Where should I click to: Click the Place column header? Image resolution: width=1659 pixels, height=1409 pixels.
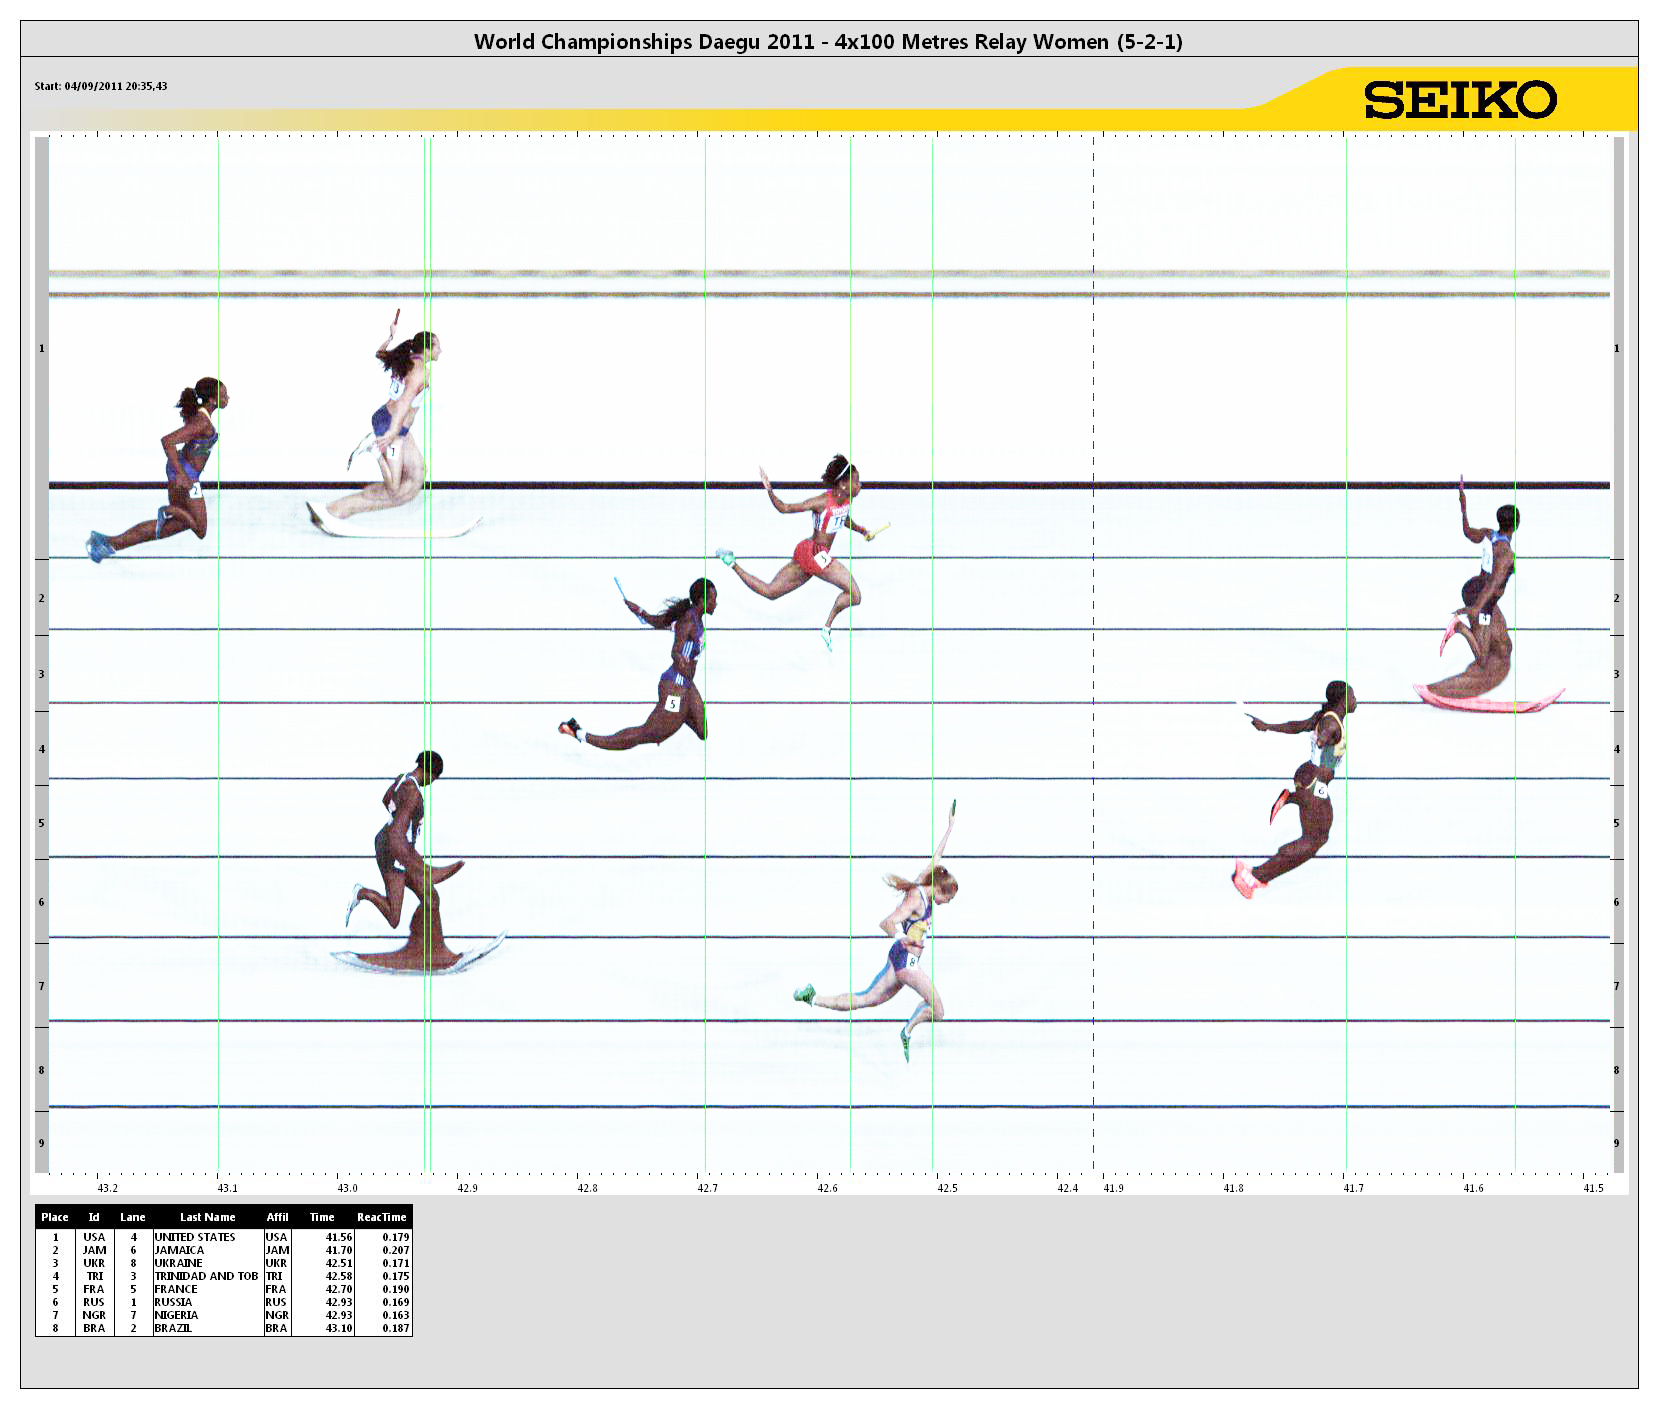(55, 1217)
